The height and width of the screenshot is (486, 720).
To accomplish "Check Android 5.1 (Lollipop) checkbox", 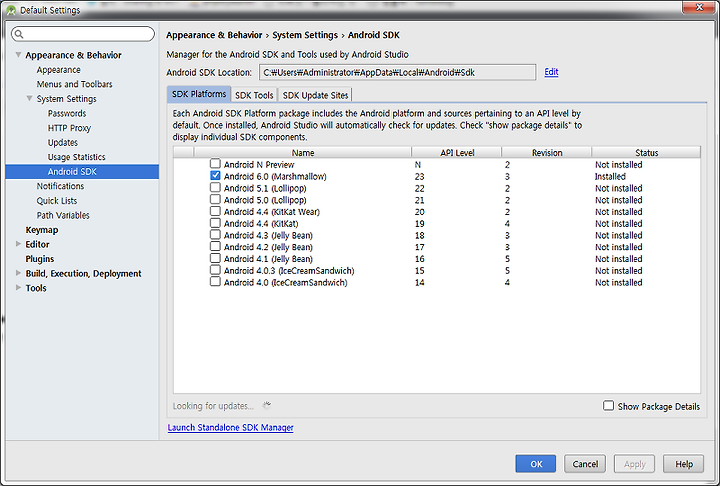I will point(215,187).
